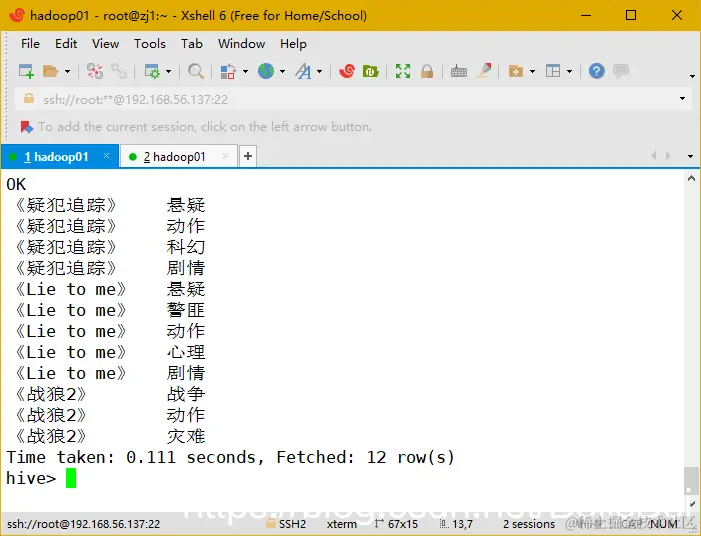Click the highlight marker icon
The width and height of the screenshot is (701, 536).
484,71
